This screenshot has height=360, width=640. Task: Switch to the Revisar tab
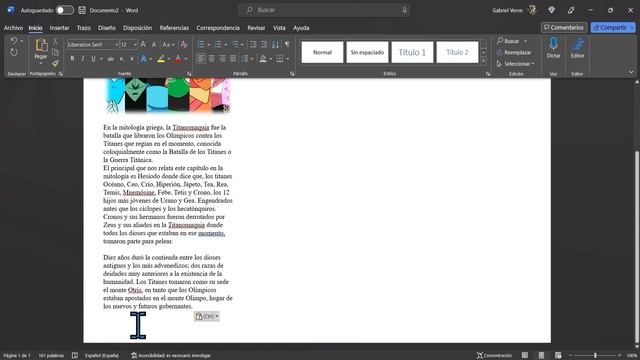256,28
